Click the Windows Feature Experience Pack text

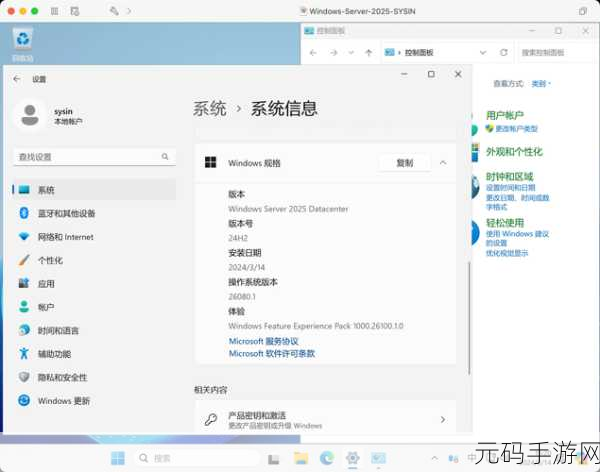pyautogui.click(x=316, y=326)
